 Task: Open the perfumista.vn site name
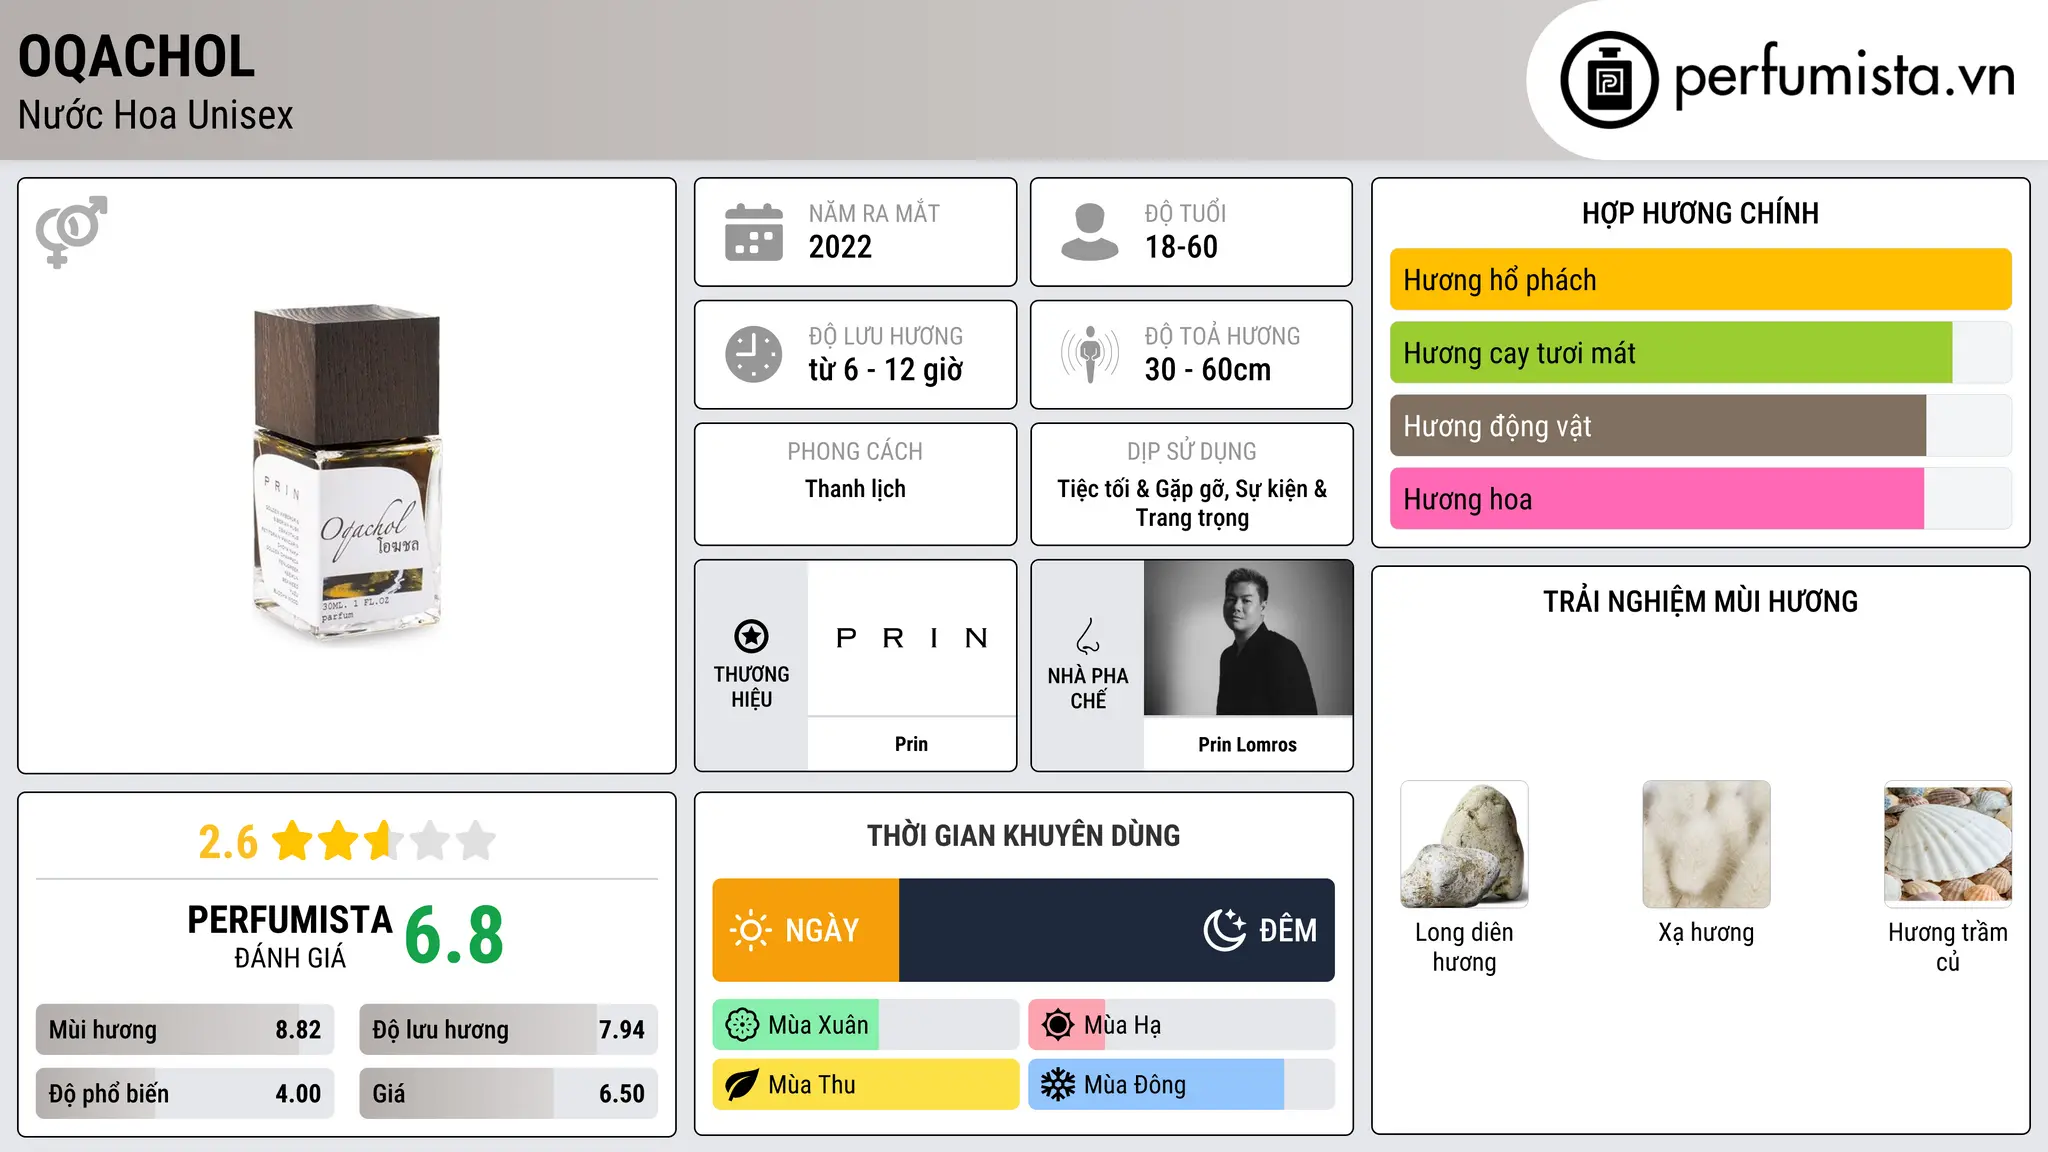coord(1844,77)
